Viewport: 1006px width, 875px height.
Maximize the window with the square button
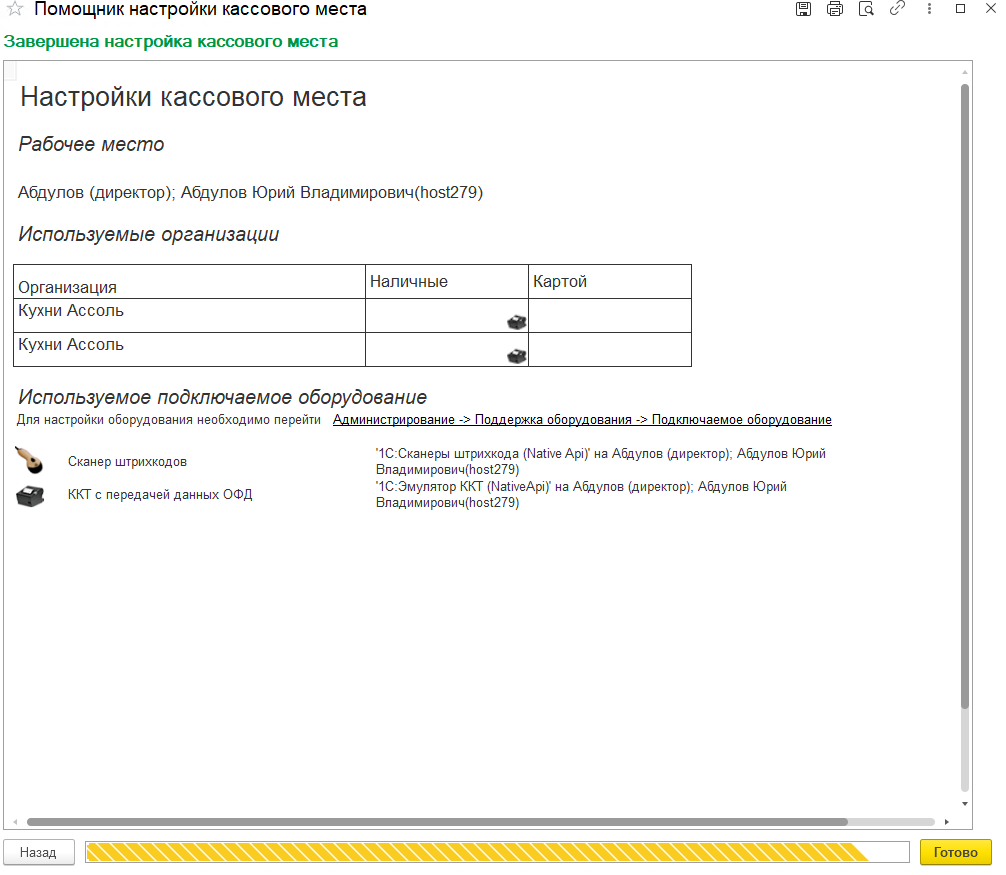[961, 9]
